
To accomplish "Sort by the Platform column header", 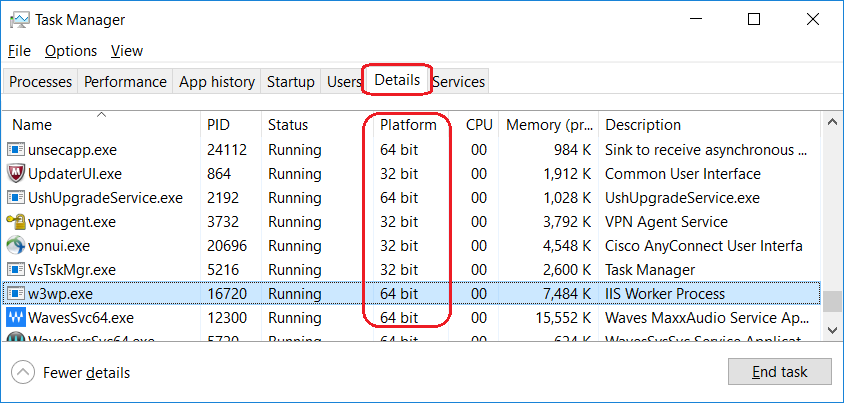I will click(408, 126).
